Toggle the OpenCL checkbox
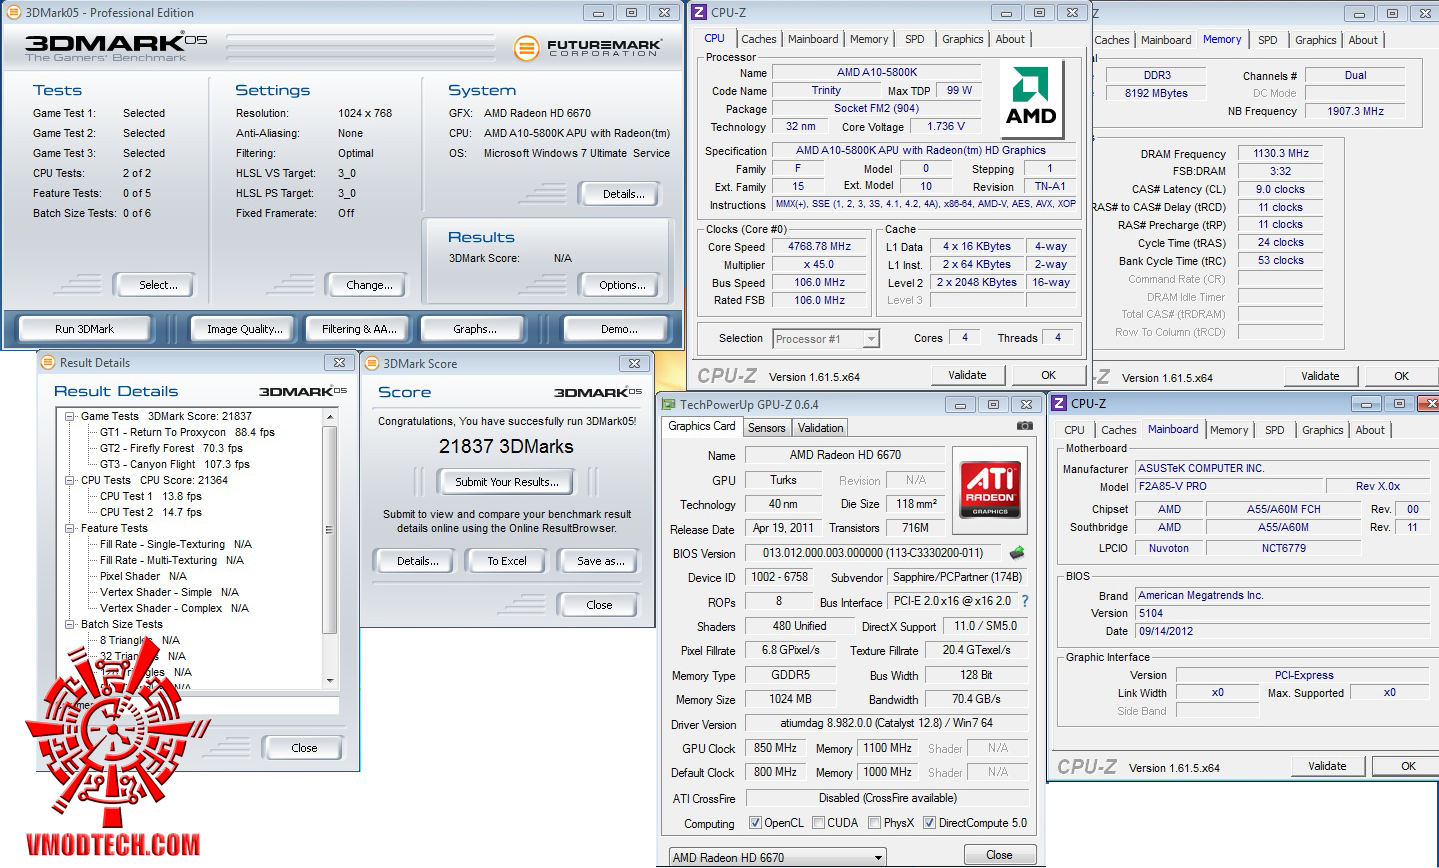 point(755,823)
